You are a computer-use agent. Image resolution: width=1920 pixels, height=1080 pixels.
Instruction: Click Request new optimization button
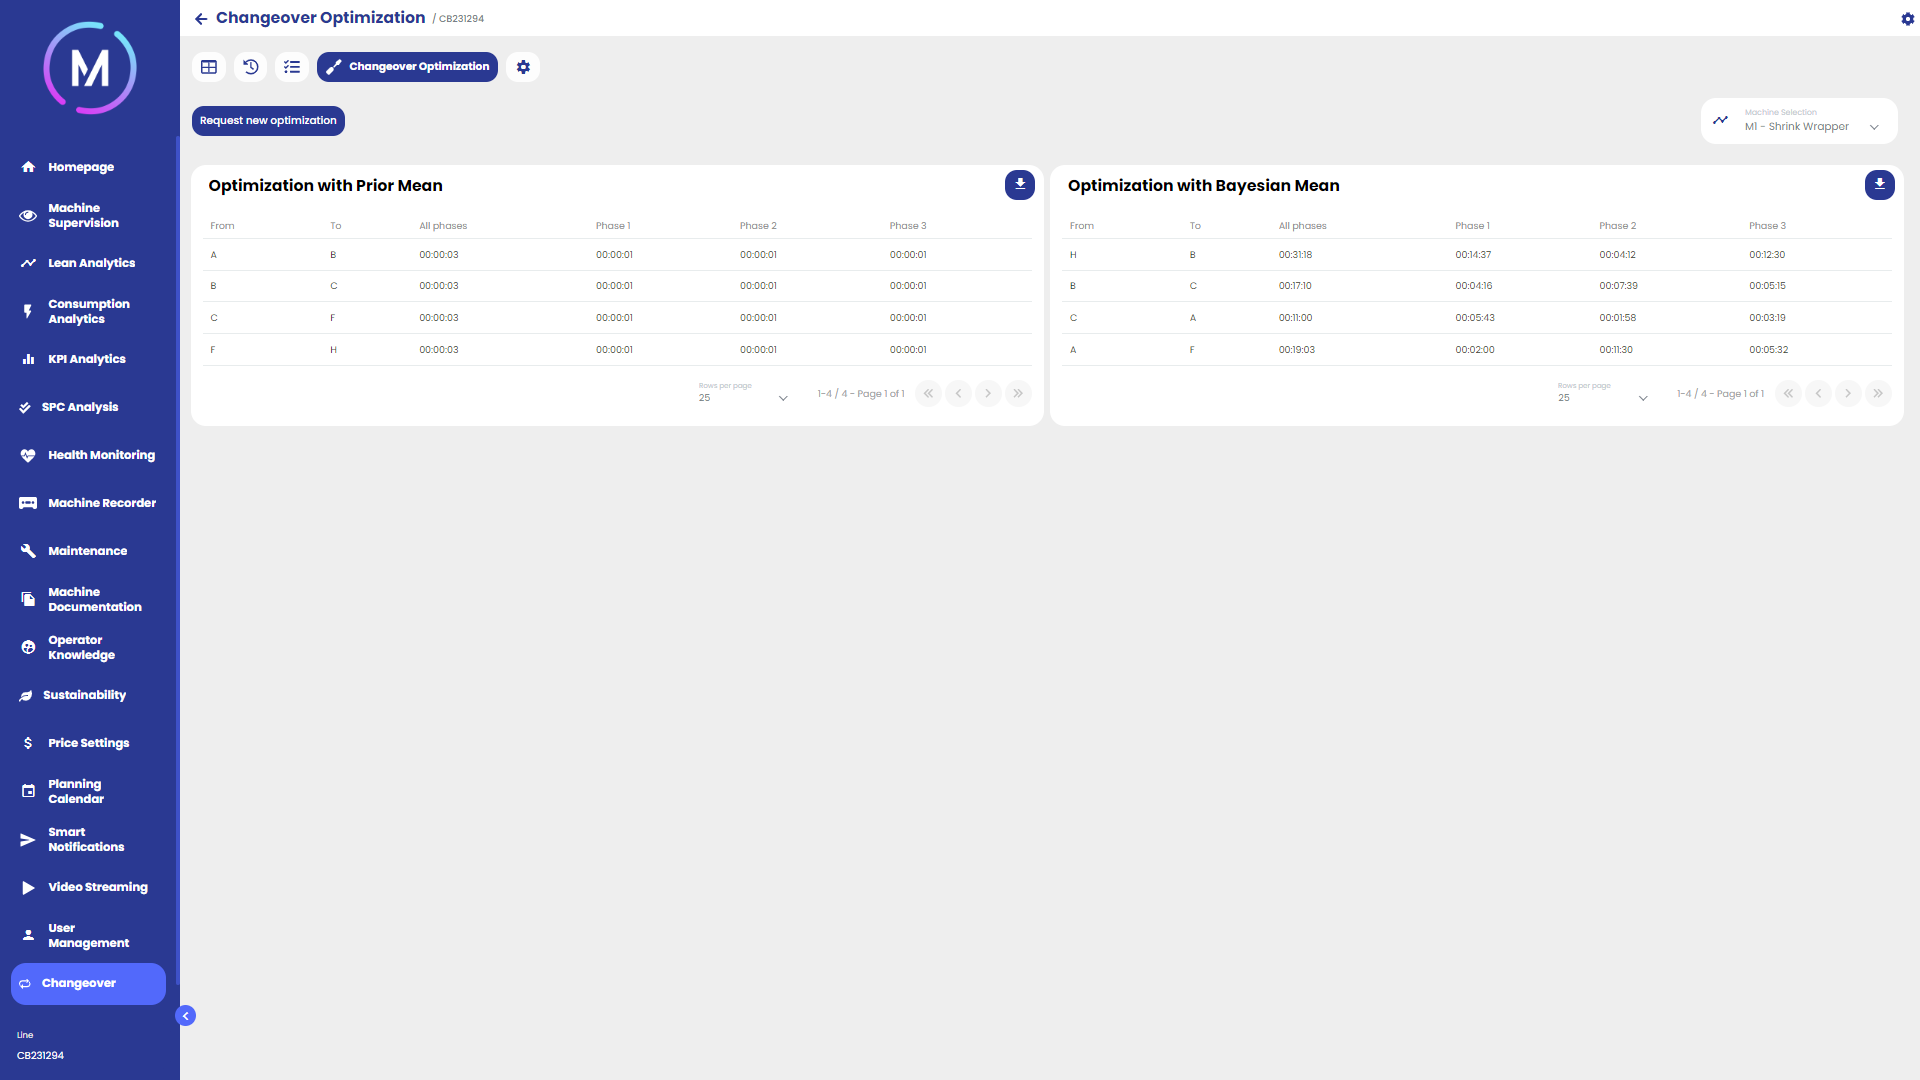(x=268, y=121)
